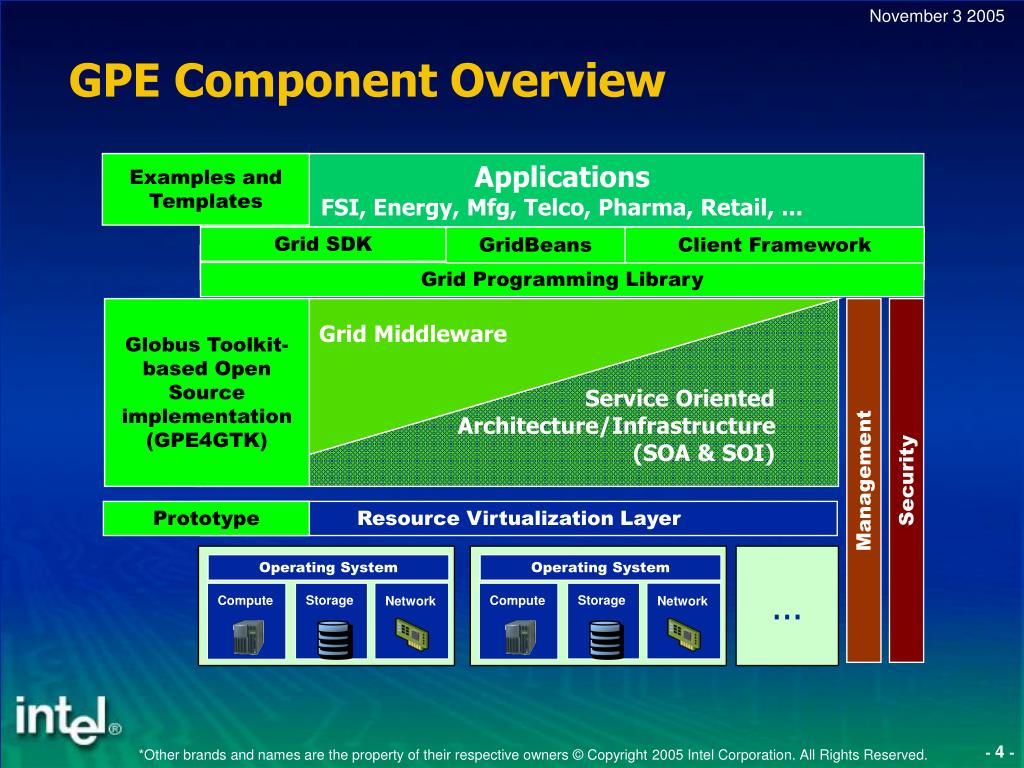Screen dimensions: 1024x768
Task: Click the Globus Toolkit-based Open Source implementation box
Action: (x=206, y=392)
